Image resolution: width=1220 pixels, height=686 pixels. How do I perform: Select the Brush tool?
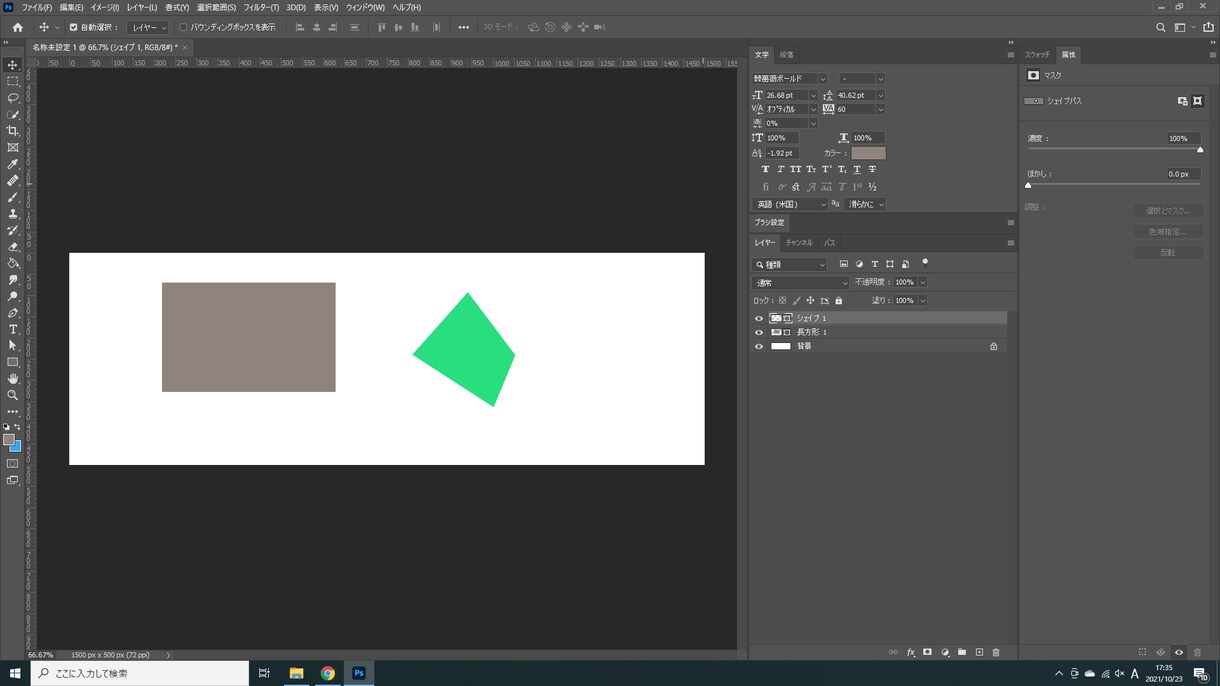[13, 197]
